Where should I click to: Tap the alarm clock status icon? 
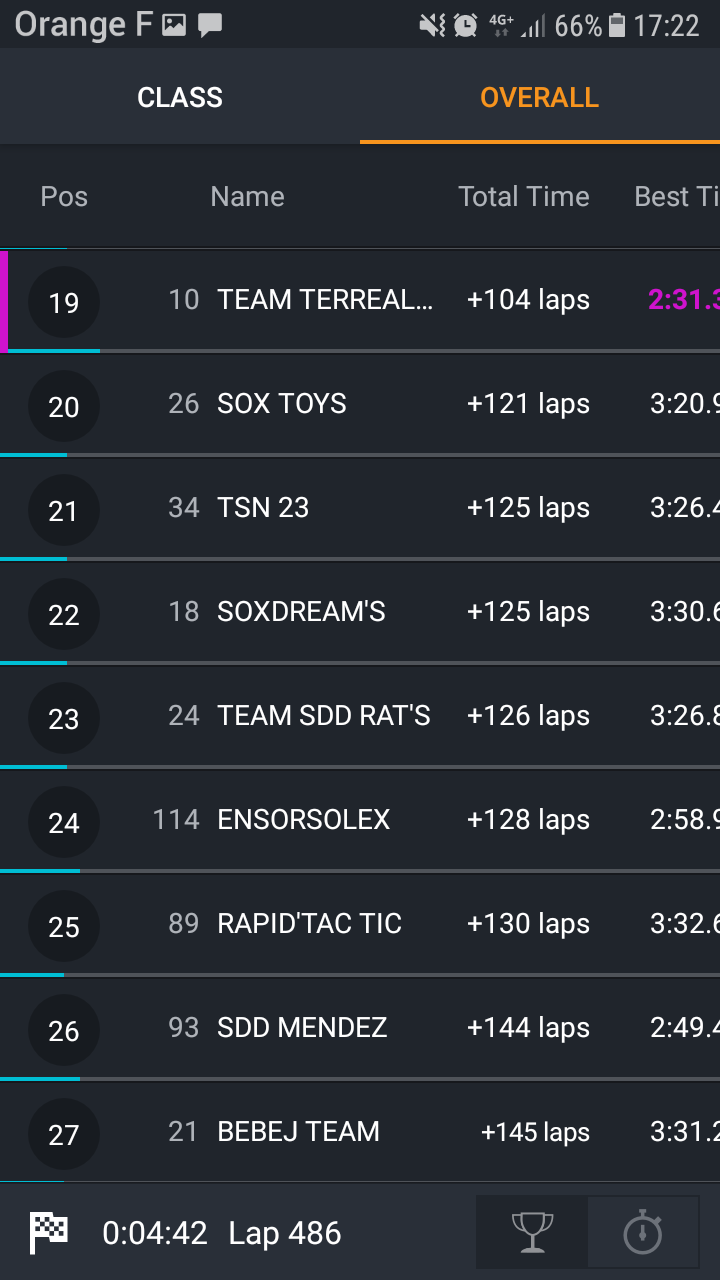465,25
